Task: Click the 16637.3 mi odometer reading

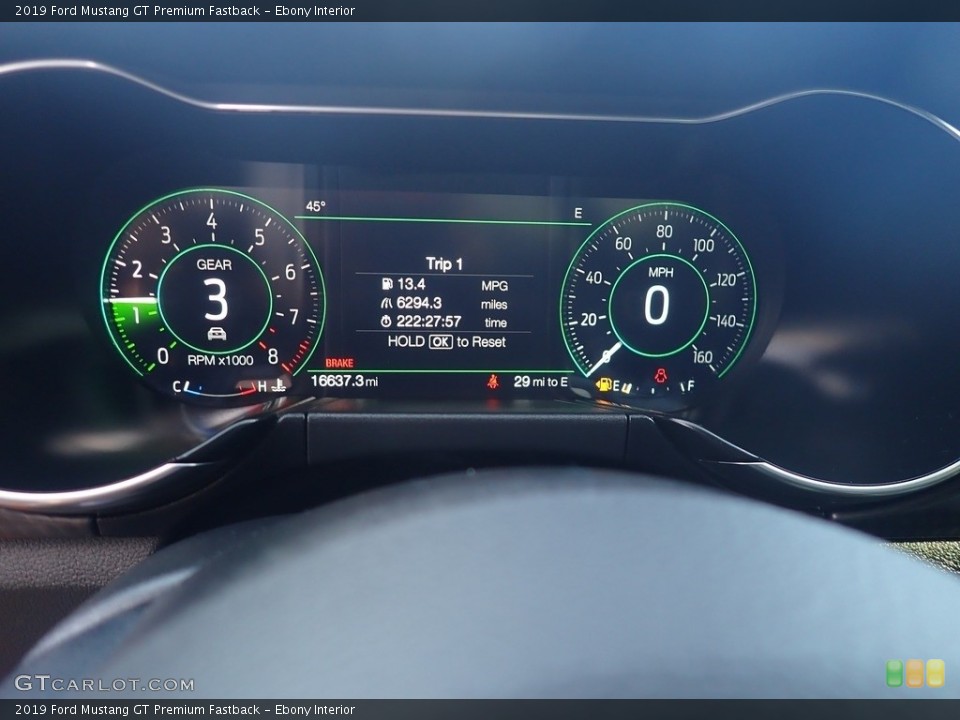Action: coord(344,381)
